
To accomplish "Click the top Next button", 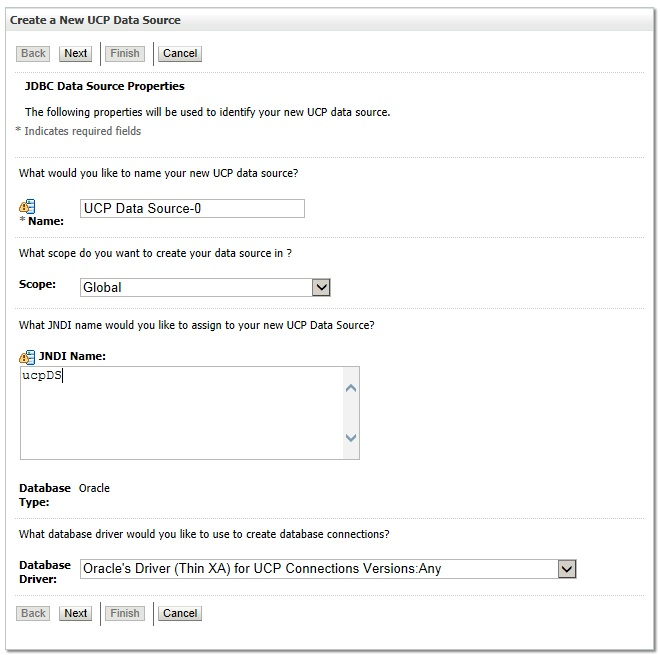I will click(76, 53).
